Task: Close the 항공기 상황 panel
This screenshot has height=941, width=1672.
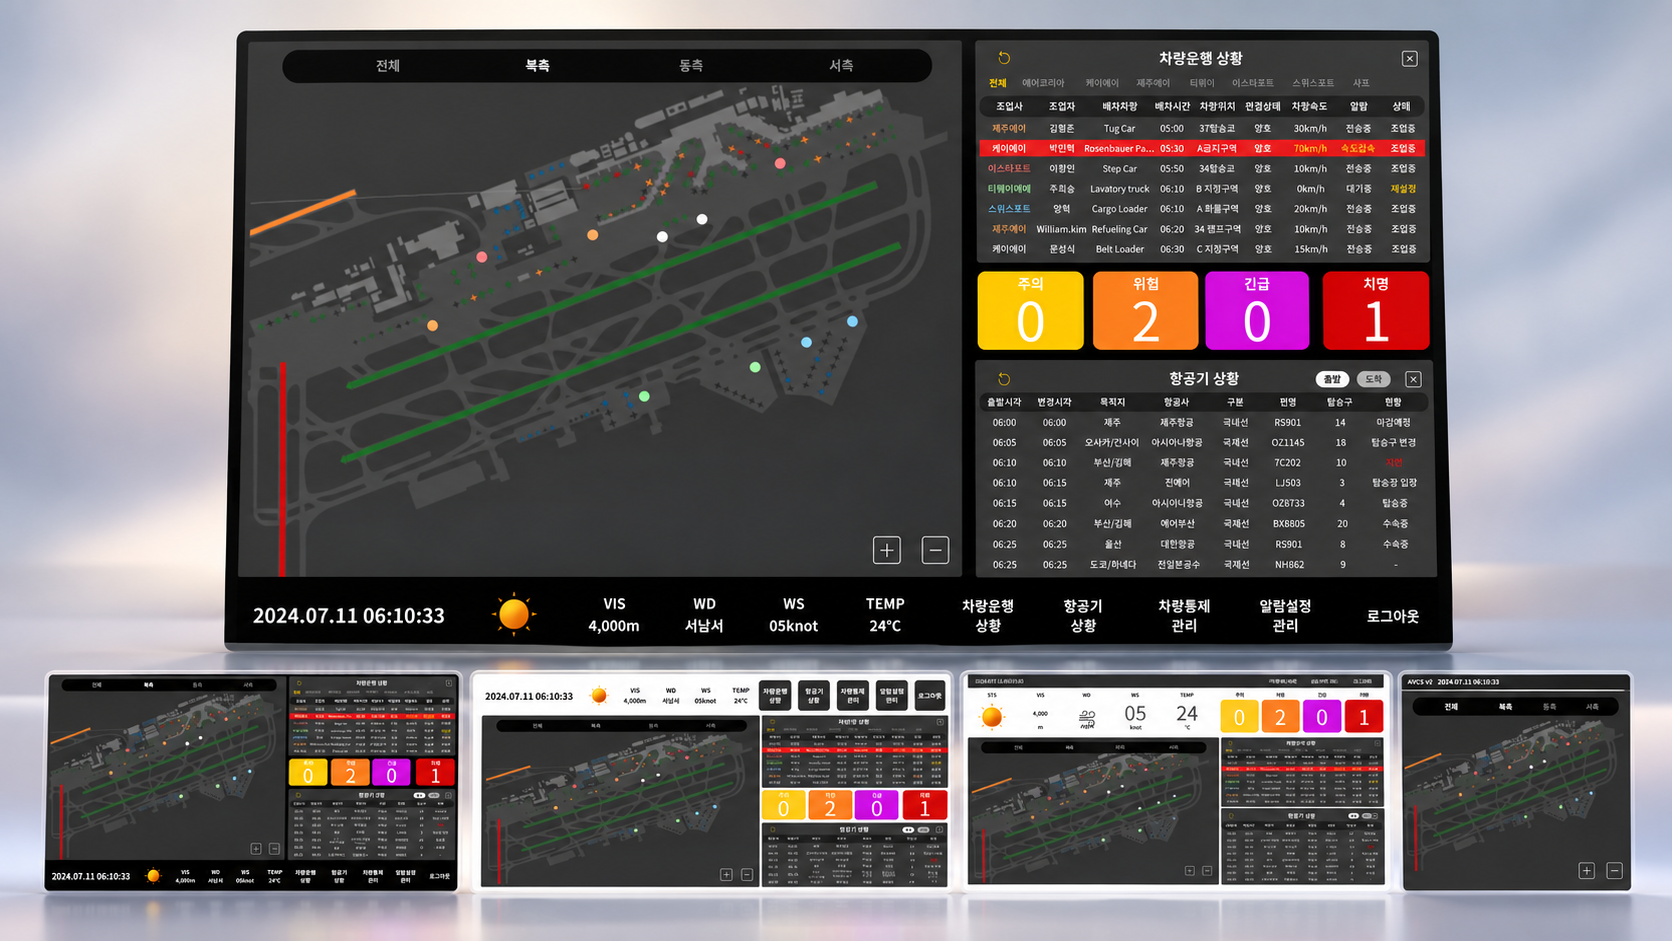Action: [x=1413, y=379]
